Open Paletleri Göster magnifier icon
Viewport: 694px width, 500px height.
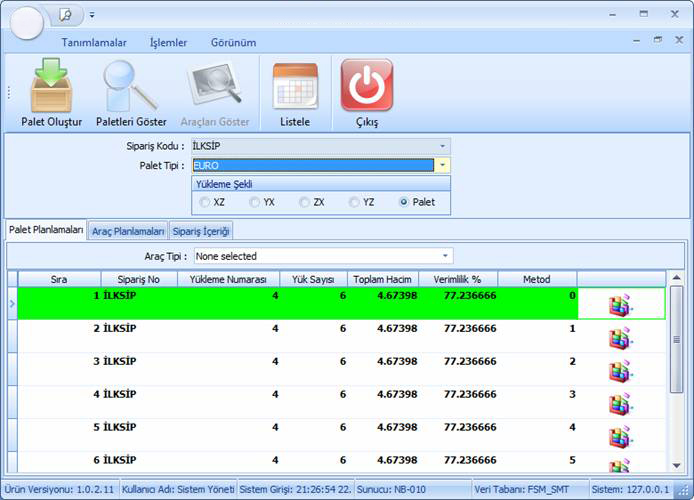click(x=131, y=87)
